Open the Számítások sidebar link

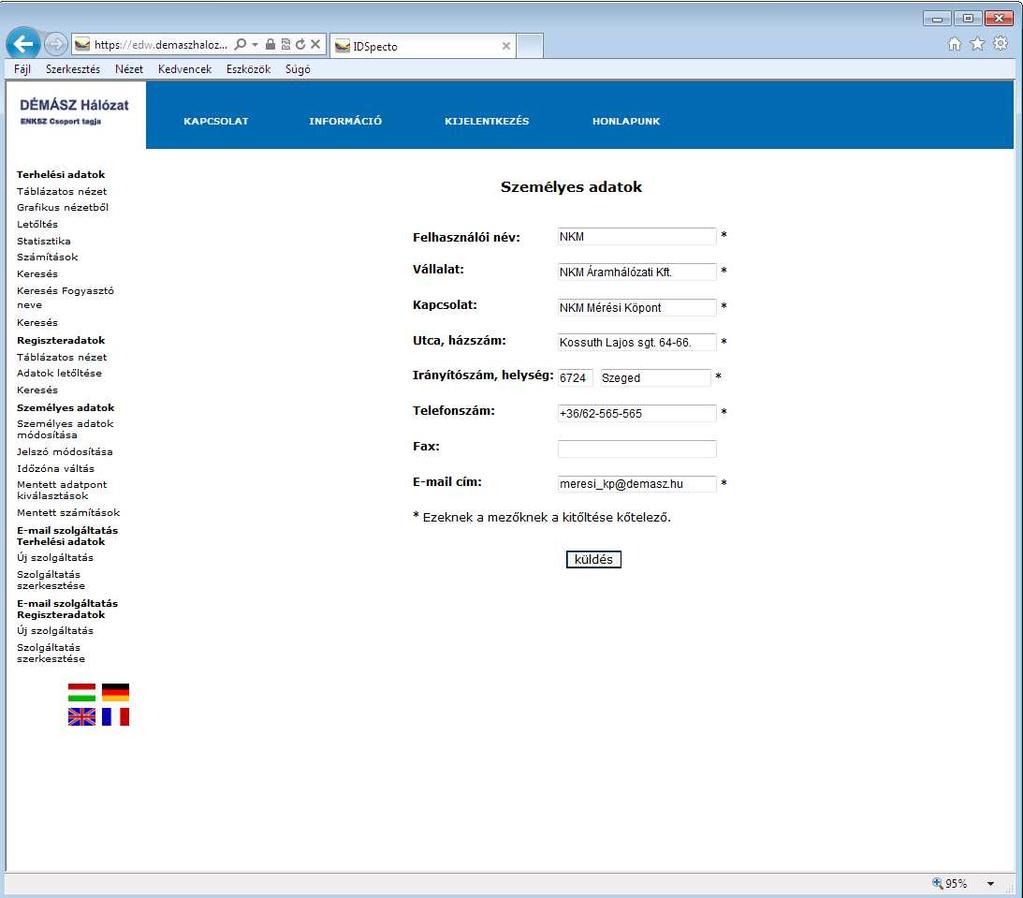point(48,257)
